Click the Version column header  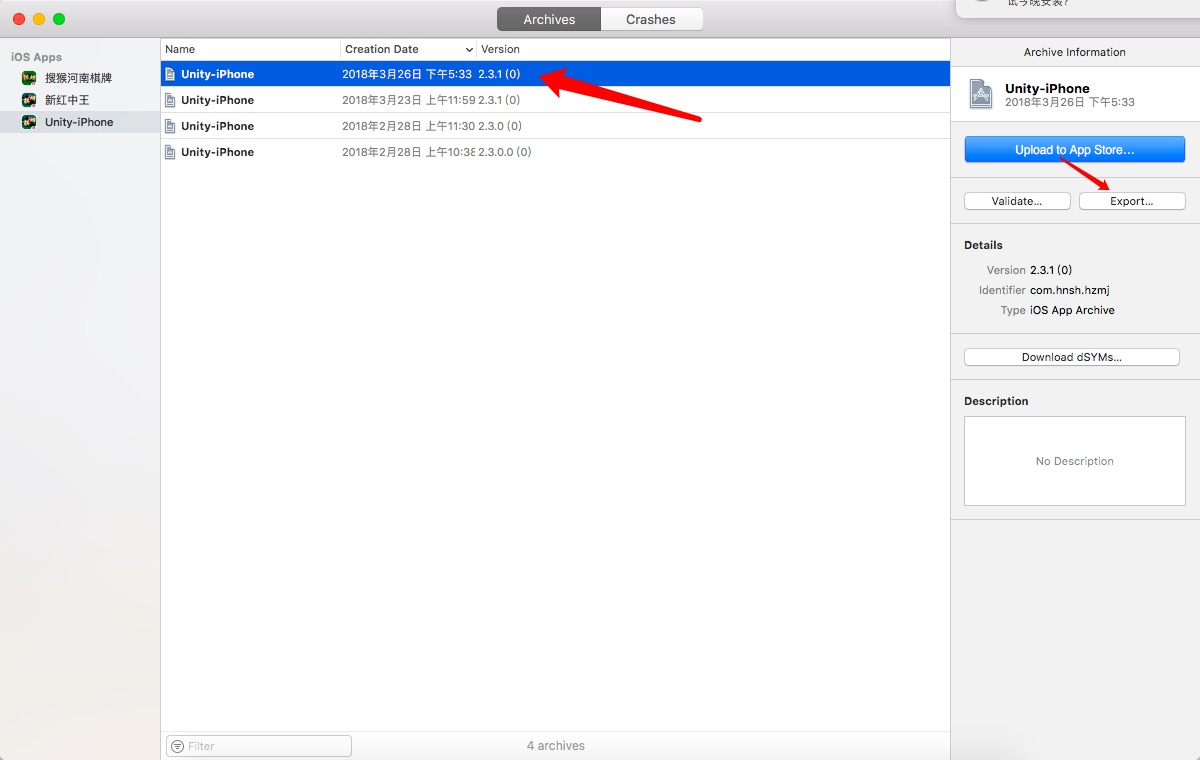(x=500, y=49)
